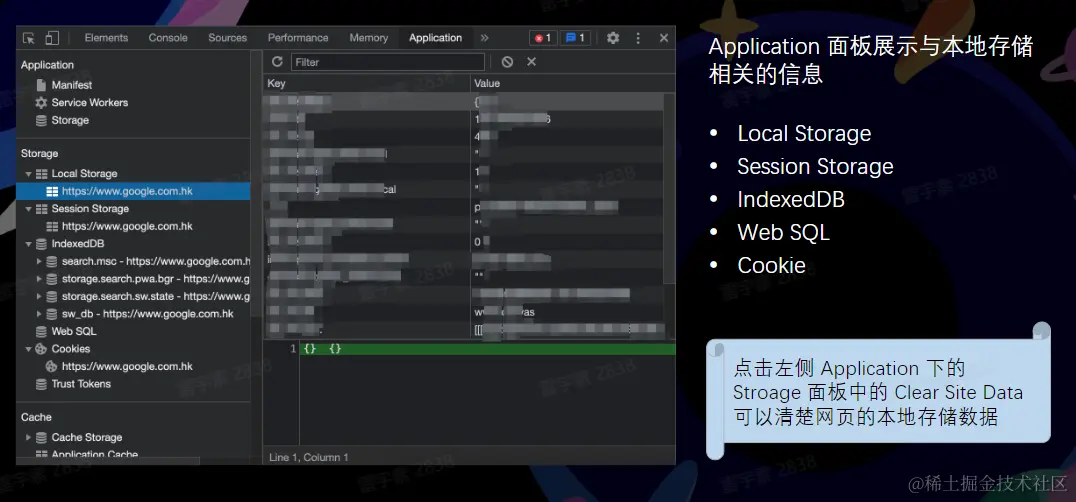Click the Local Storage grid icon
1076x502 pixels.
pos(41,174)
